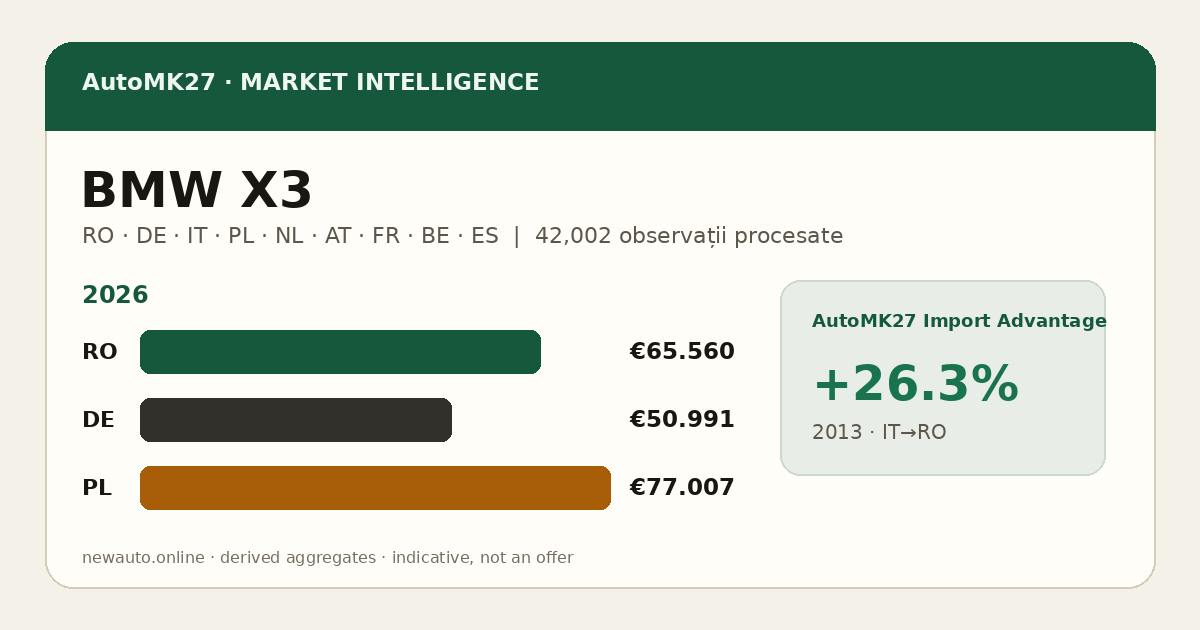Click the 42,002 observații procesate text
This screenshot has width=1200, height=630.
tap(689, 236)
